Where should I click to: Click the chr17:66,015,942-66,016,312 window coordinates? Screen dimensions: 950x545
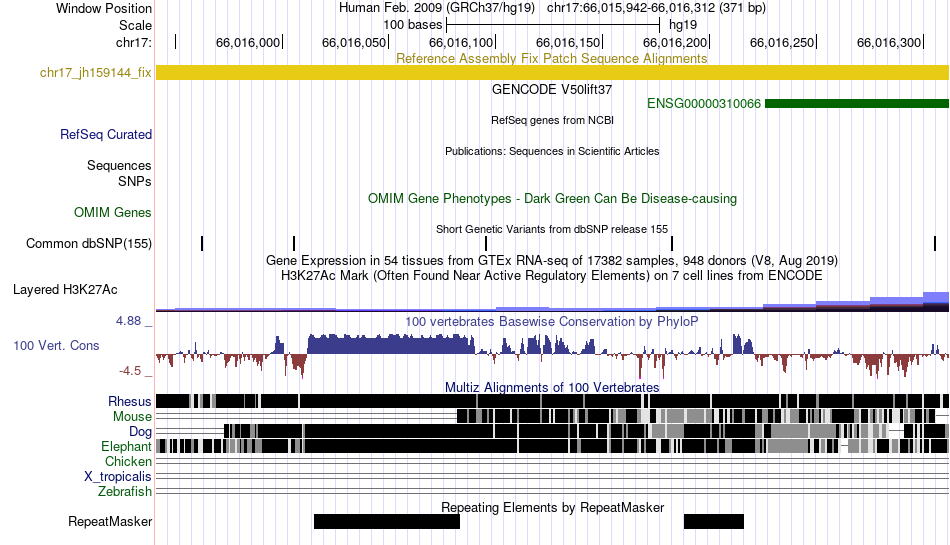click(x=656, y=8)
